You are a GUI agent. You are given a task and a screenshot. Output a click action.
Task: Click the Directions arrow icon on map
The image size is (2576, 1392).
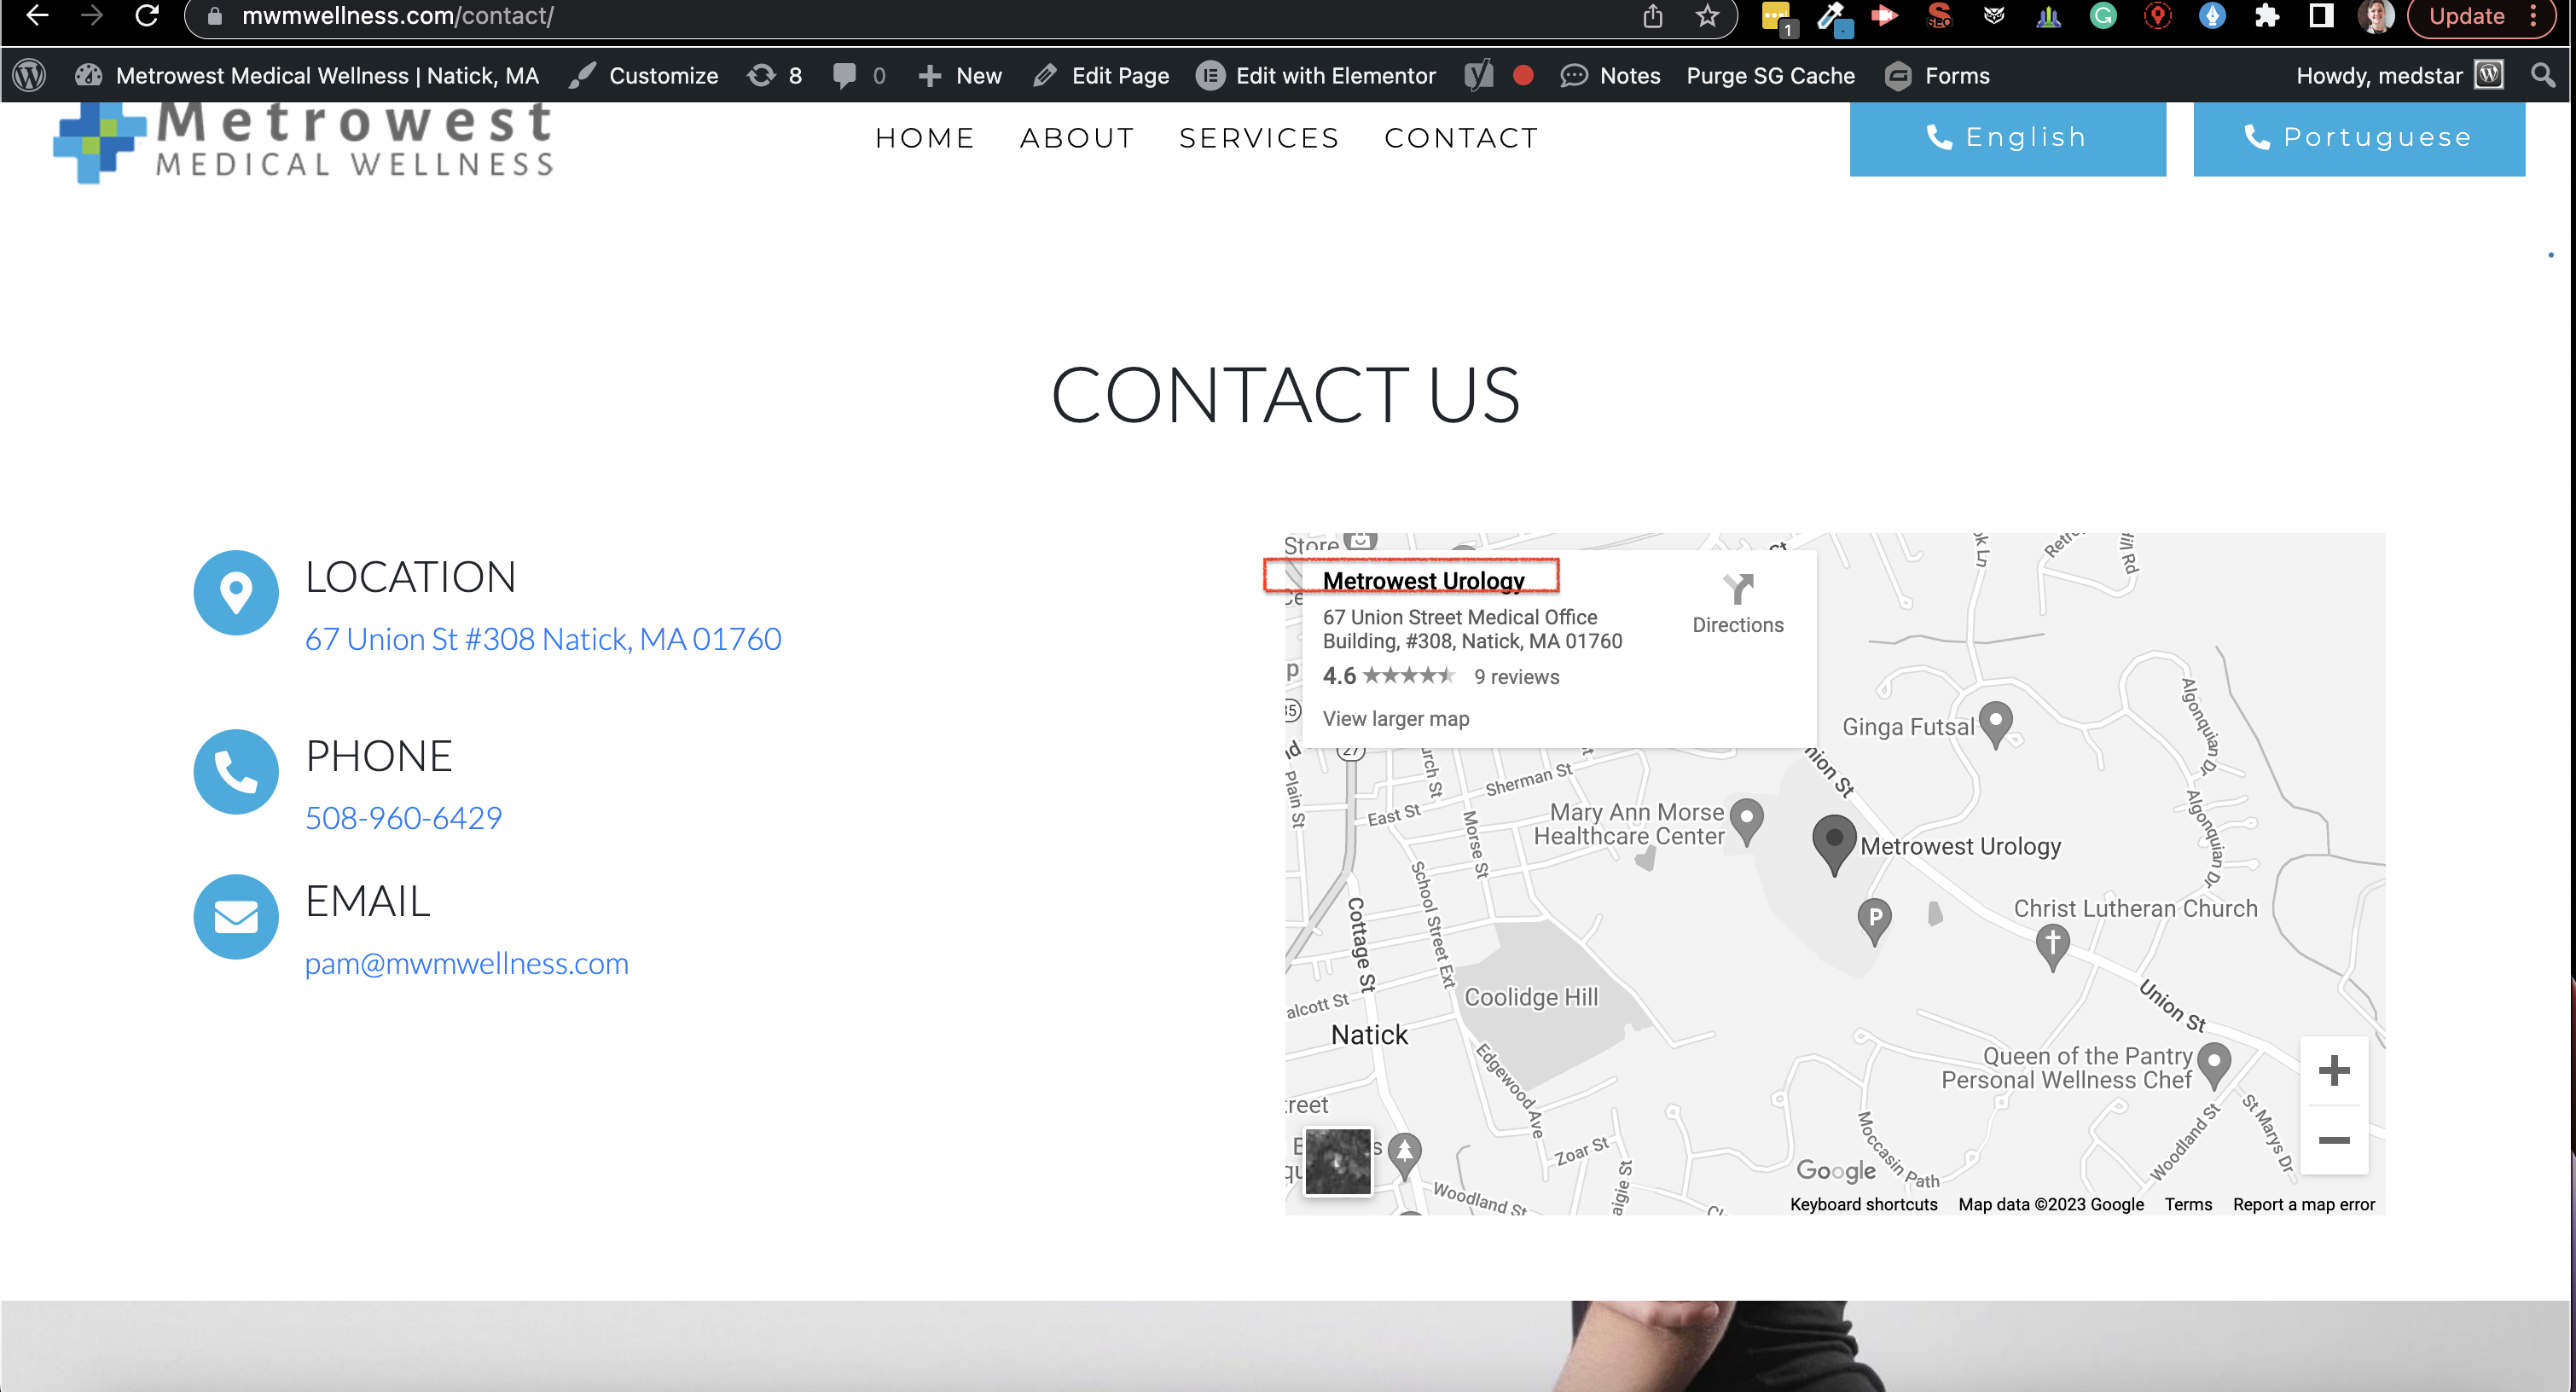1738,588
